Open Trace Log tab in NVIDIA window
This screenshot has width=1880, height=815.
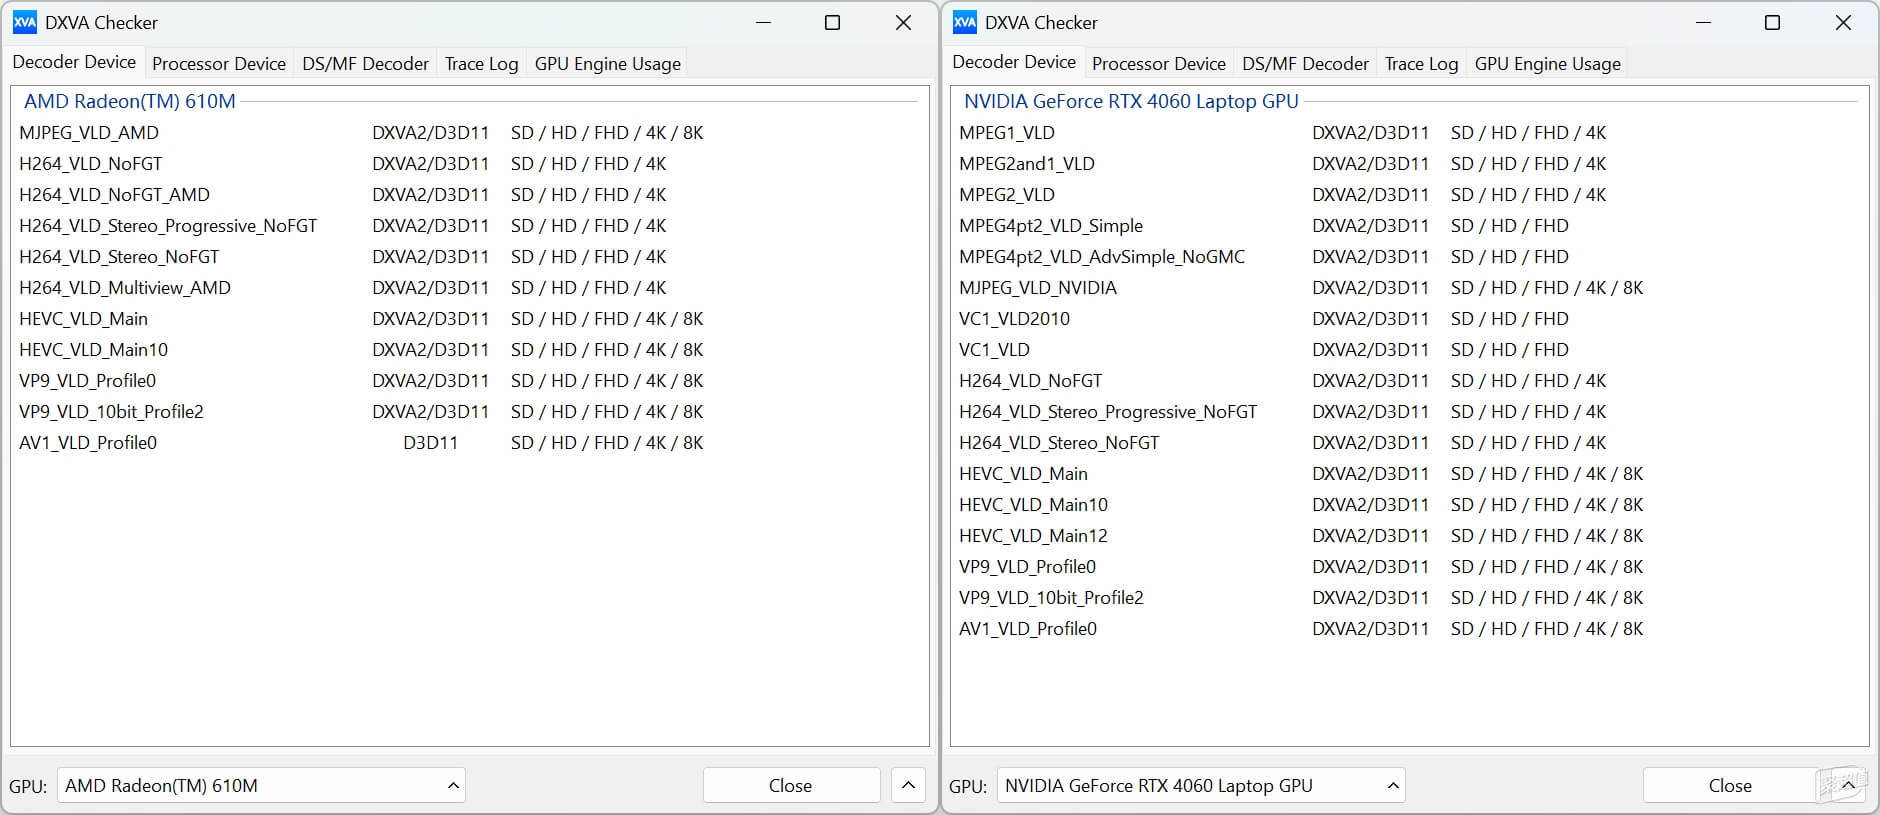(x=1421, y=63)
